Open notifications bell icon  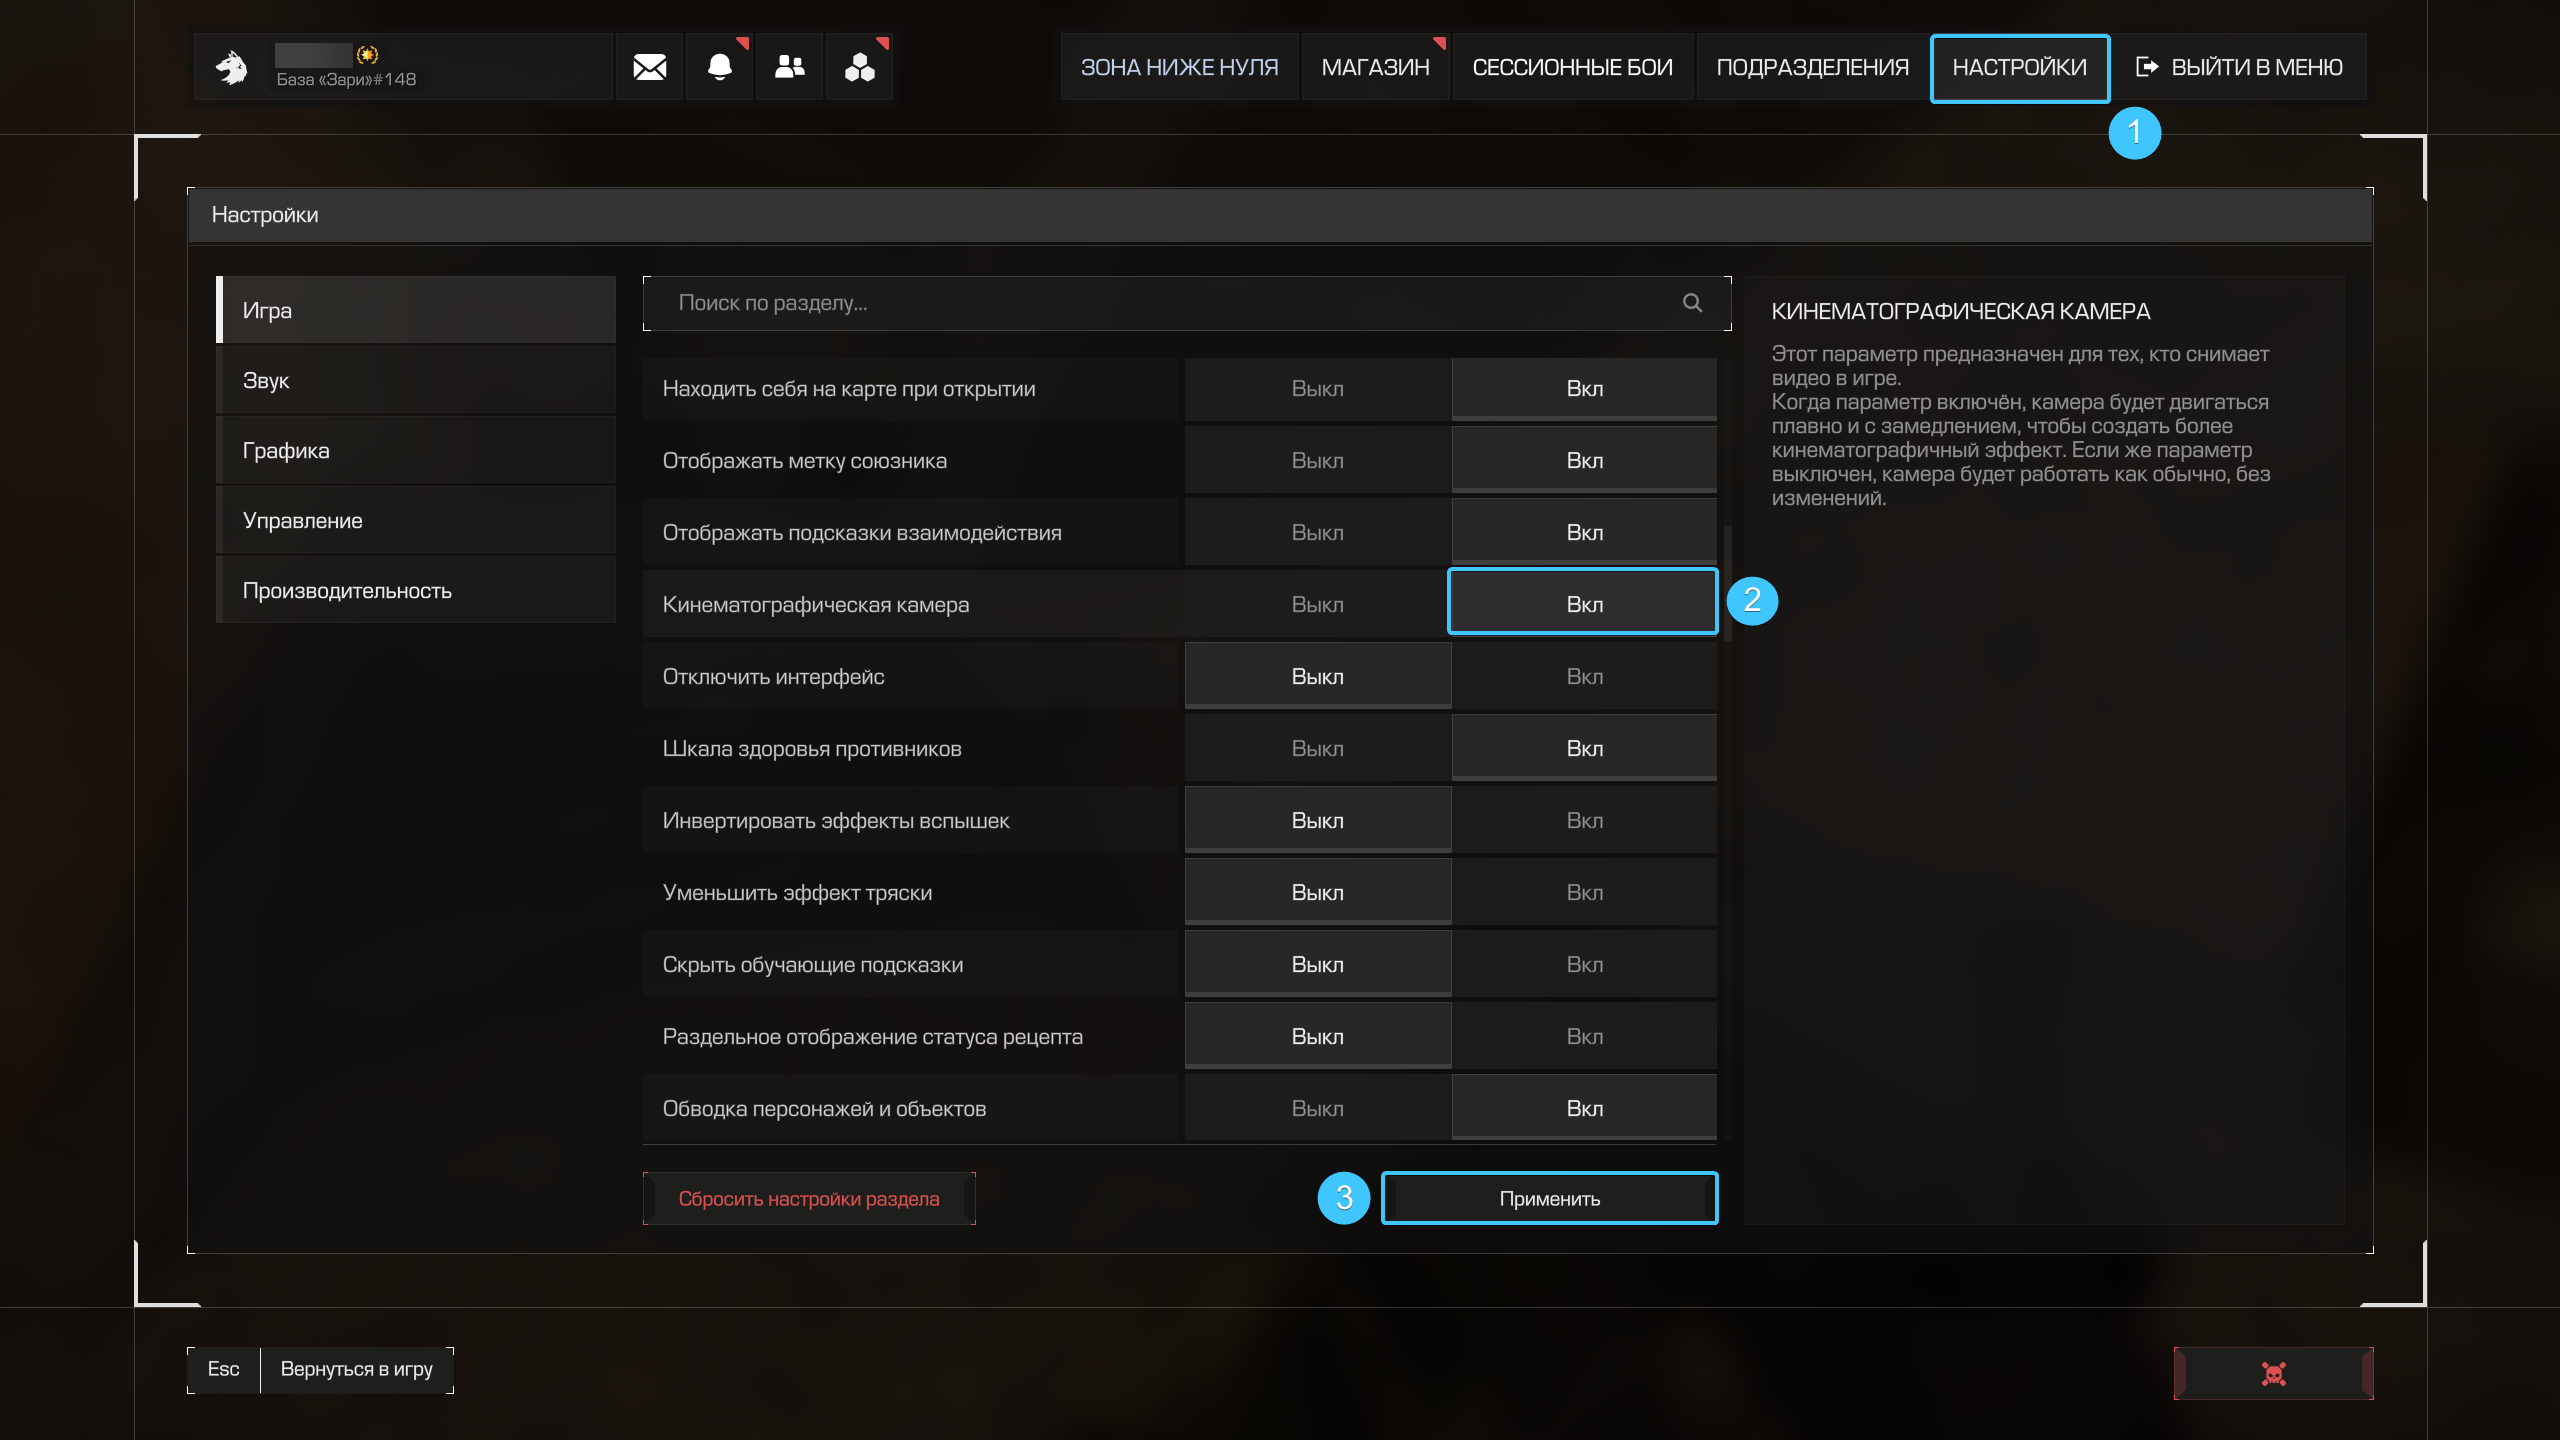[x=719, y=67]
